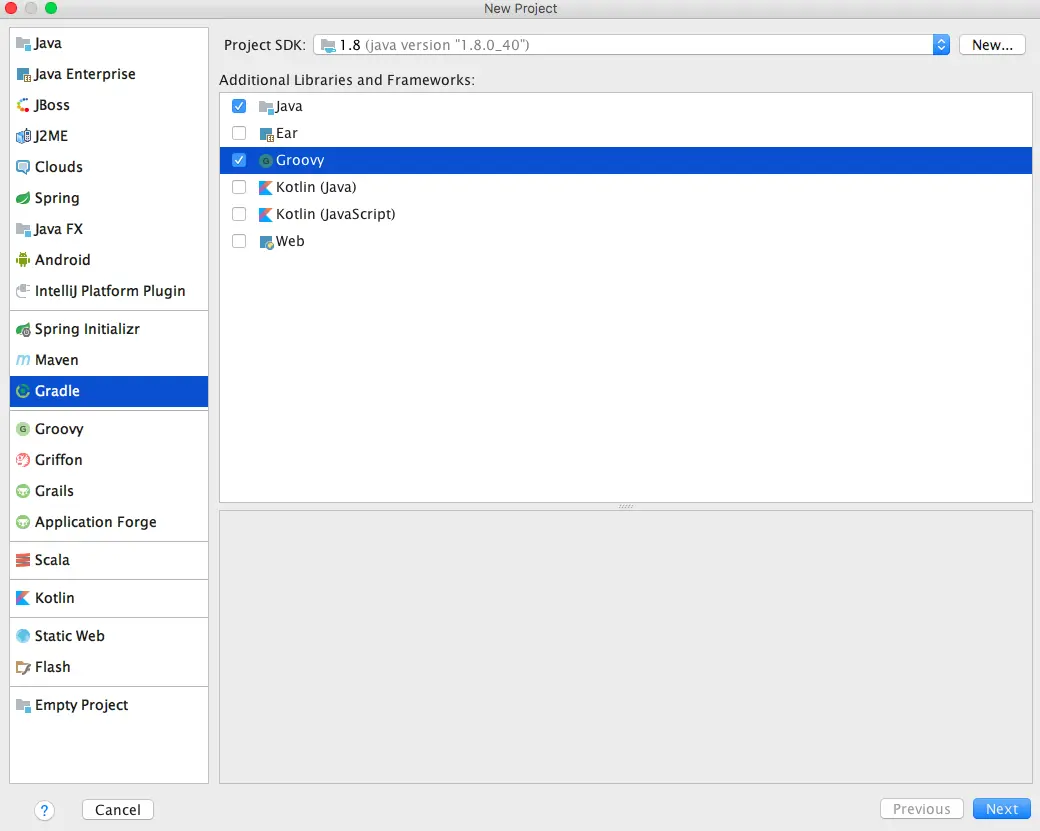Image resolution: width=1040 pixels, height=831 pixels.
Task: Click the SDK field showing 1.8 version
Action: [x=623, y=45]
